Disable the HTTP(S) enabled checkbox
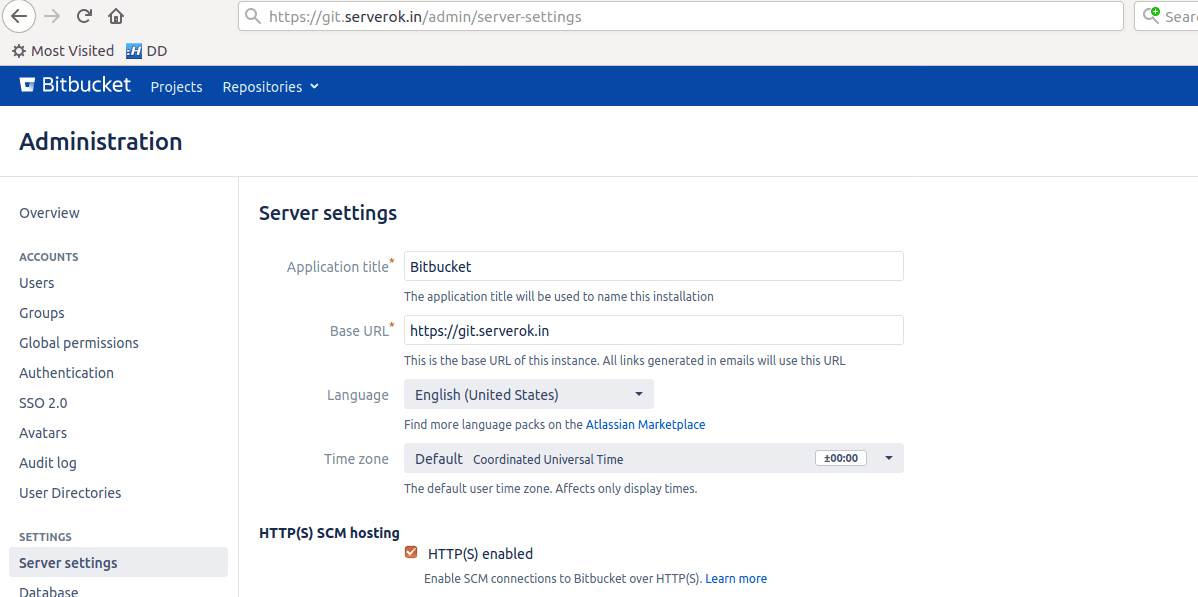Viewport: 1198px width, 597px height. pyautogui.click(x=411, y=551)
